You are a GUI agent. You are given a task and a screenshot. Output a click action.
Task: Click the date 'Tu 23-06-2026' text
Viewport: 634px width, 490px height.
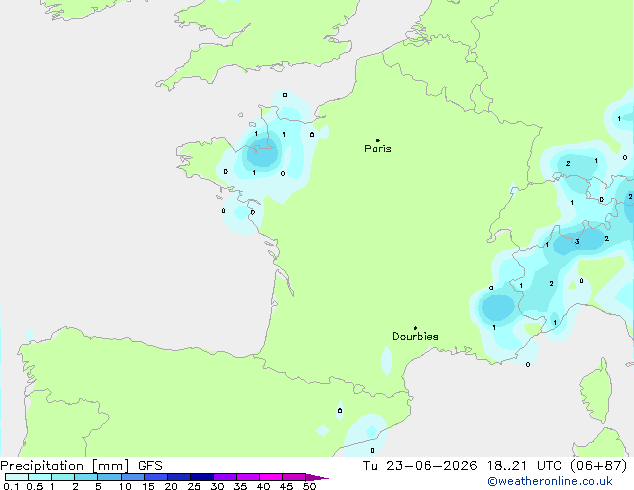(x=420, y=466)
